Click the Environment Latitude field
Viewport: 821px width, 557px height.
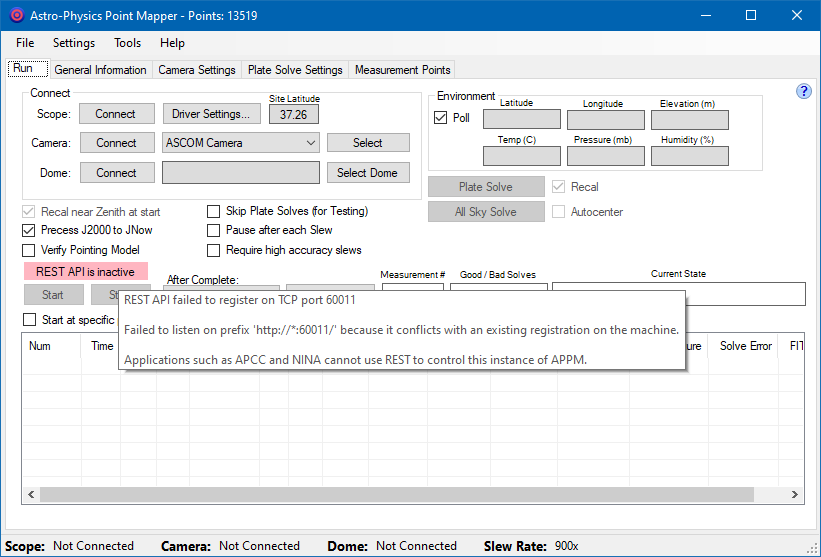(x=522, y=119)
